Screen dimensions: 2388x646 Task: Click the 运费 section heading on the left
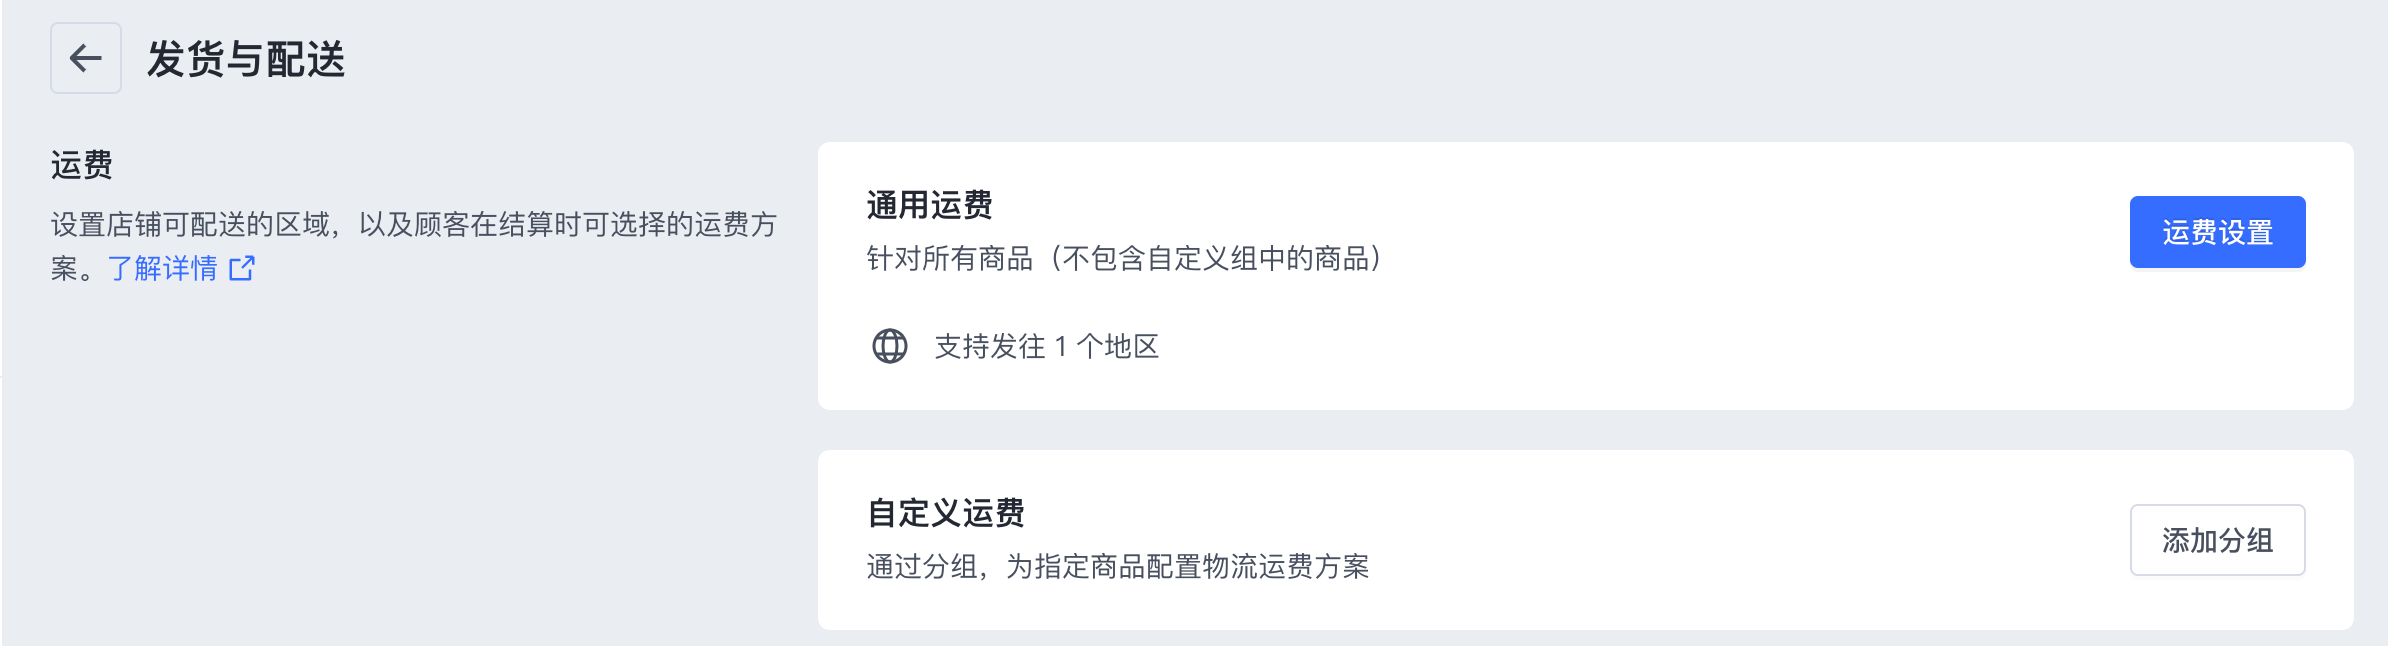(x=82, y=165)
